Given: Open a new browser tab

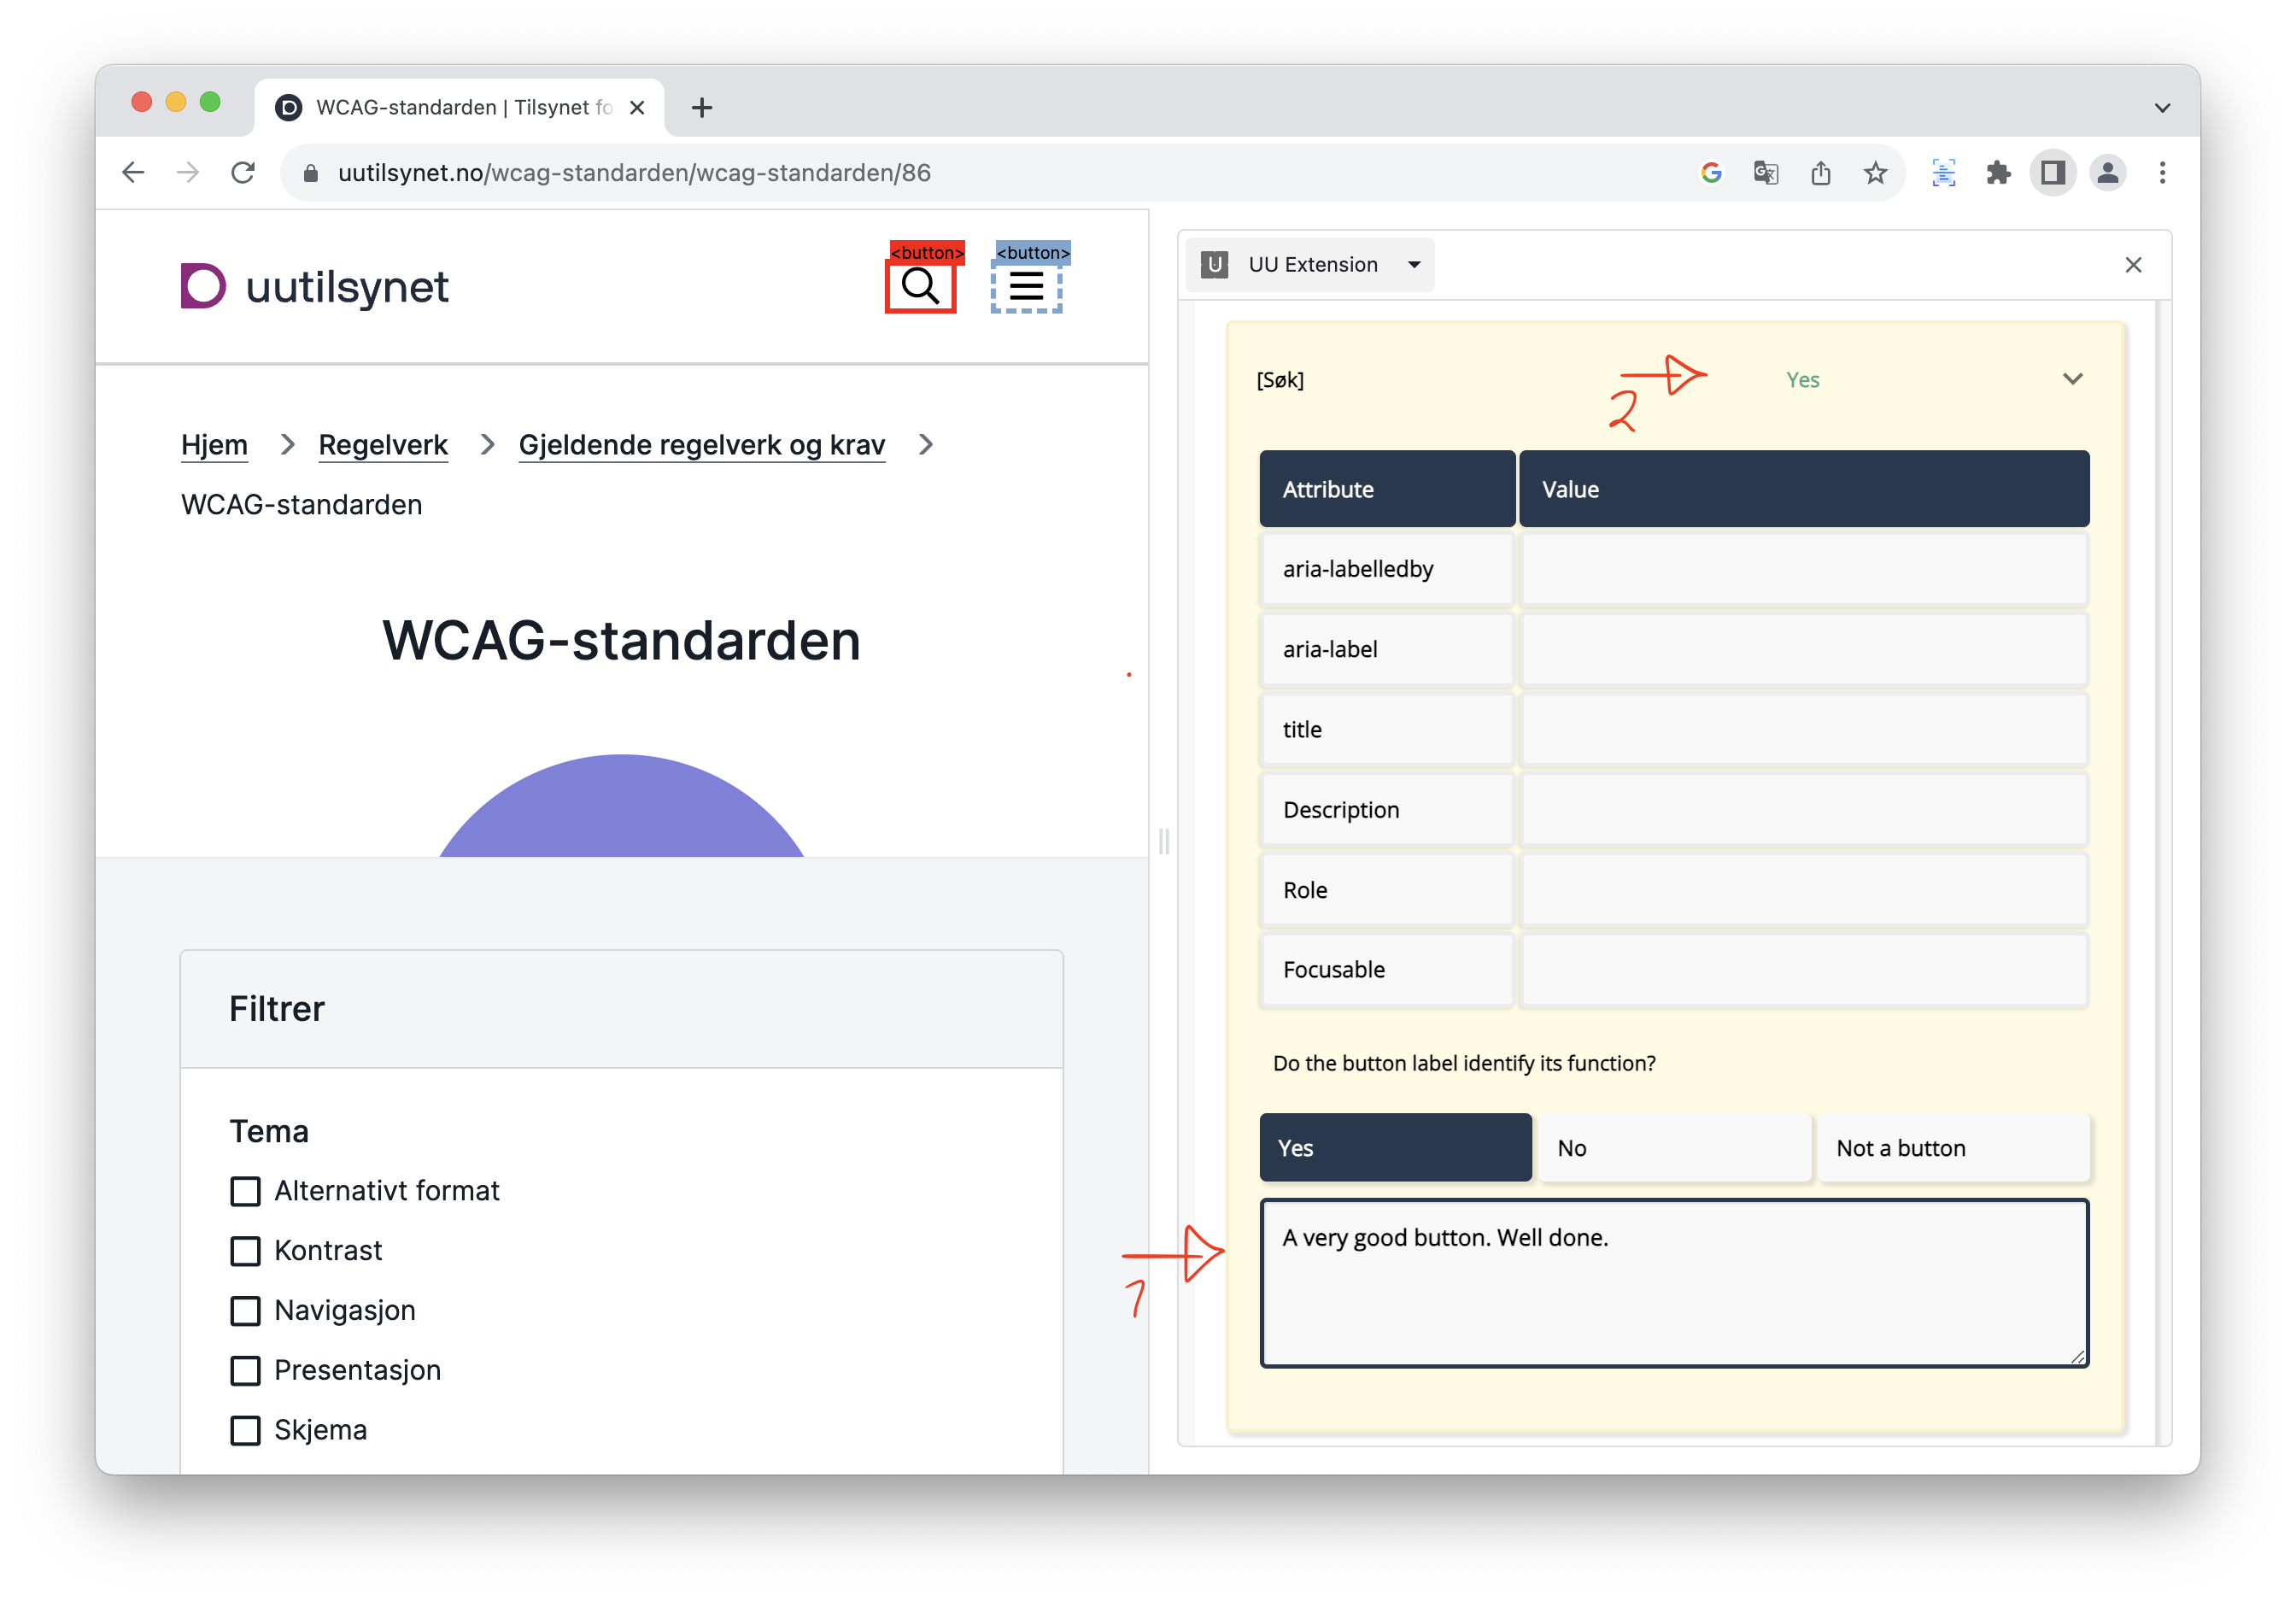Looking at the screenshot, I should (702, 108).
